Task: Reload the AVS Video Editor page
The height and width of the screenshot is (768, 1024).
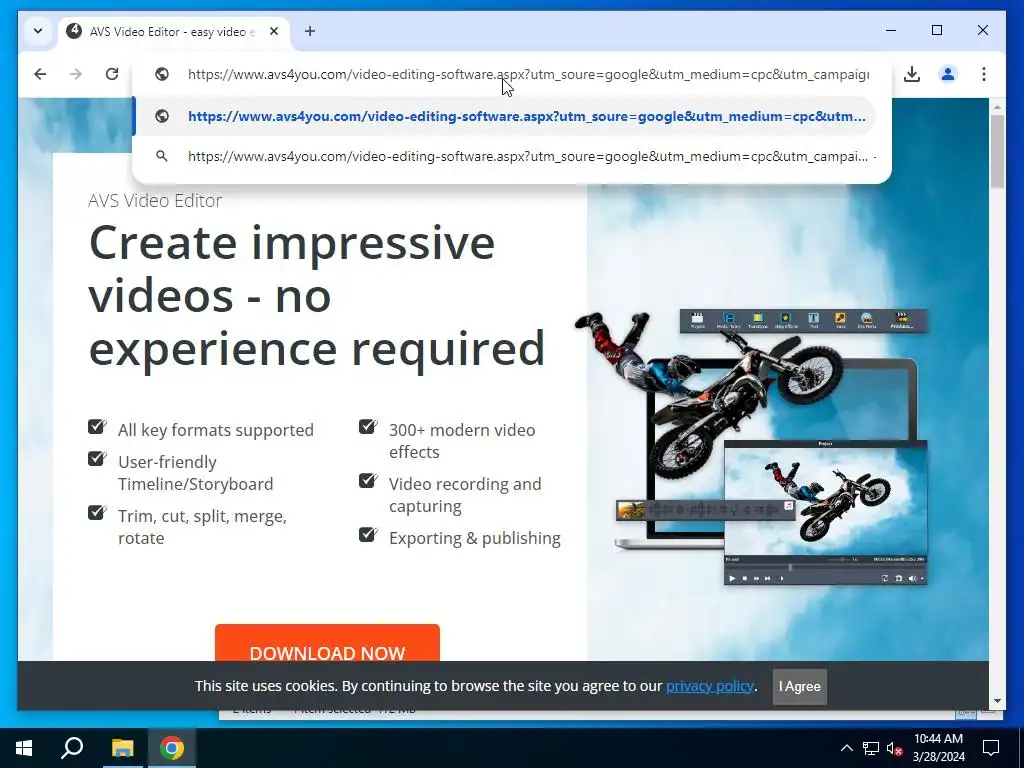Action: pyautogui.click(x=112, y=74)
